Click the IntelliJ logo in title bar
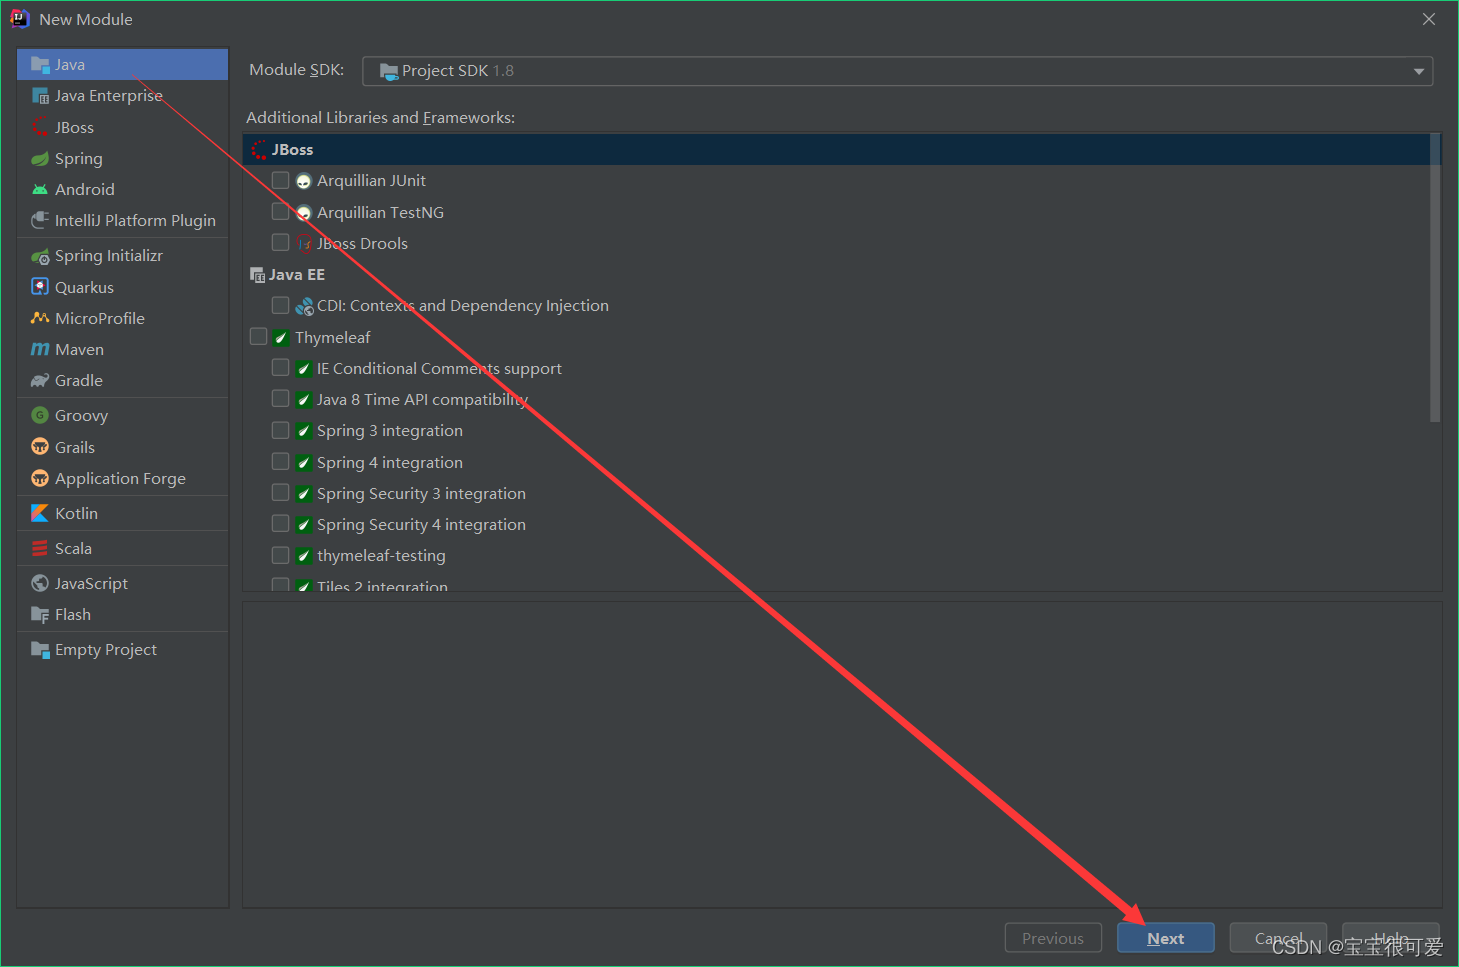 (x=20, y=19)
